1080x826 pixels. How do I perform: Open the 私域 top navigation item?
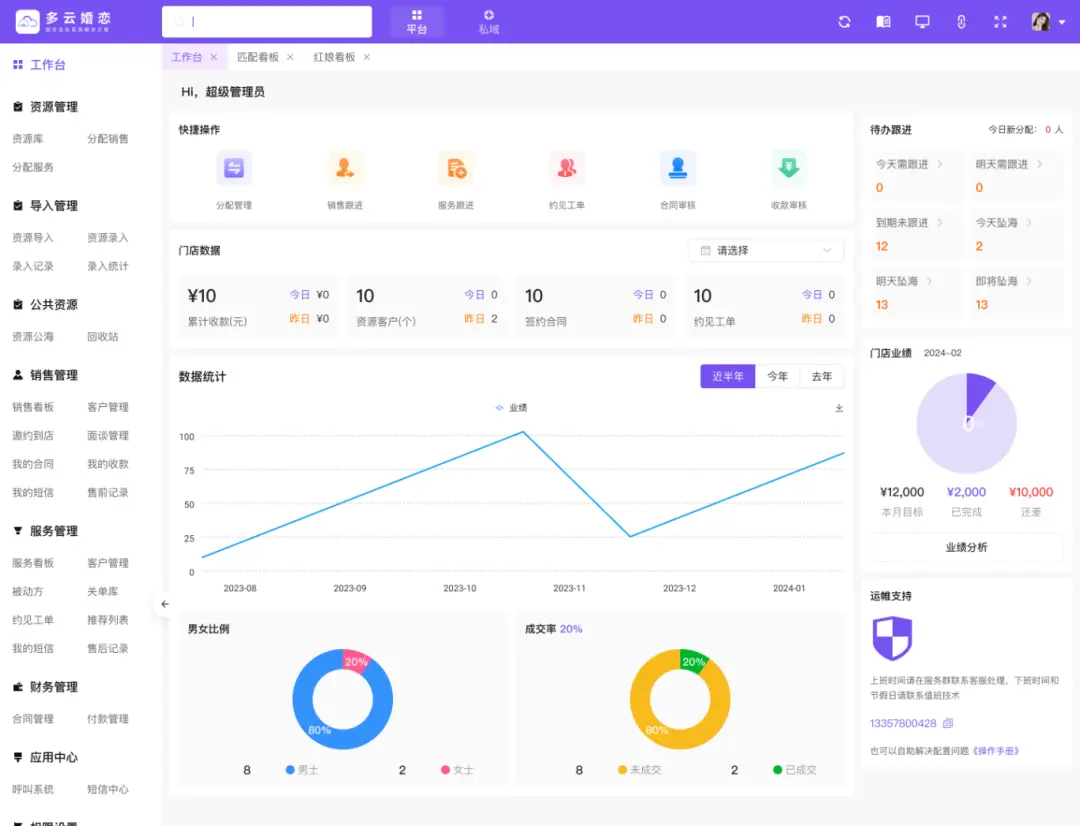(x=488, y=22)
